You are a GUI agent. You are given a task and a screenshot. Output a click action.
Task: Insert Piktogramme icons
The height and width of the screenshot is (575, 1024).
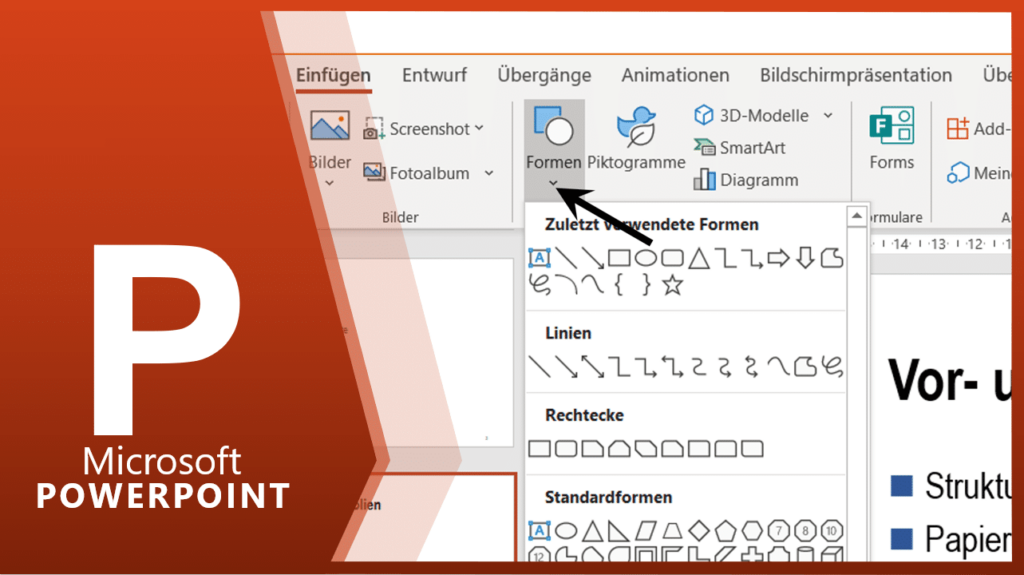click(x=636, y=139)
